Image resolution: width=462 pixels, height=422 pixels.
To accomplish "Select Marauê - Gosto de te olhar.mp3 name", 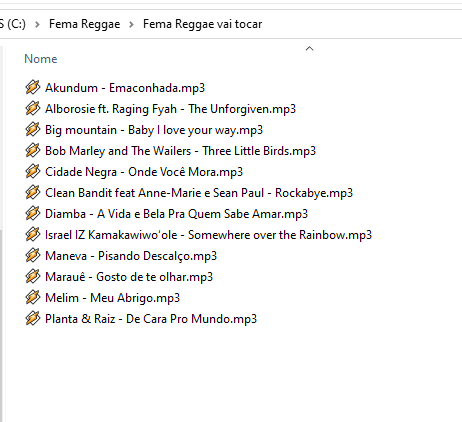I will (x=129, y=277).
